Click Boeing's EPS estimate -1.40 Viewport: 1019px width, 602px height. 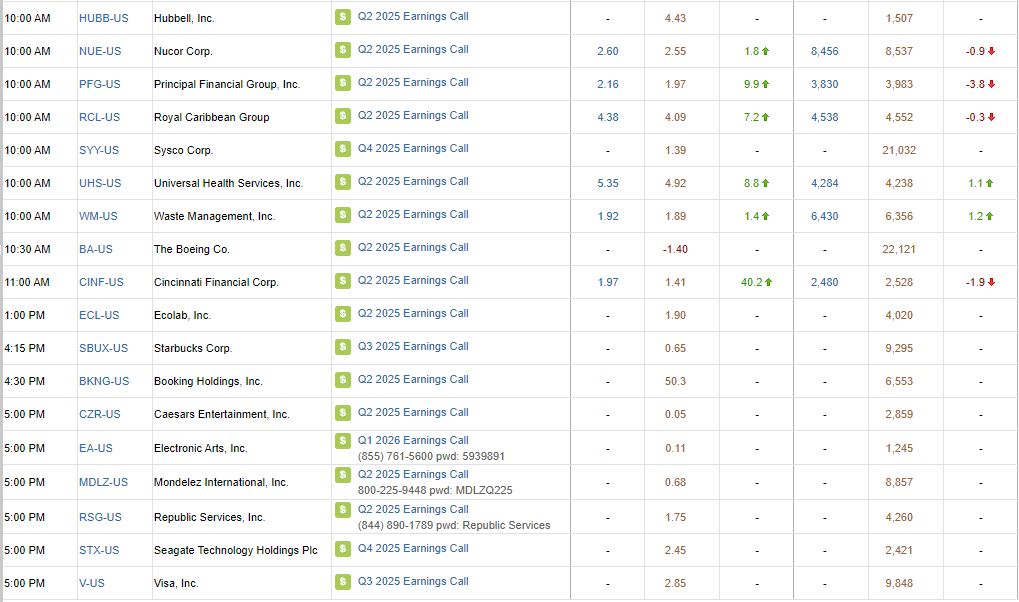675,250
